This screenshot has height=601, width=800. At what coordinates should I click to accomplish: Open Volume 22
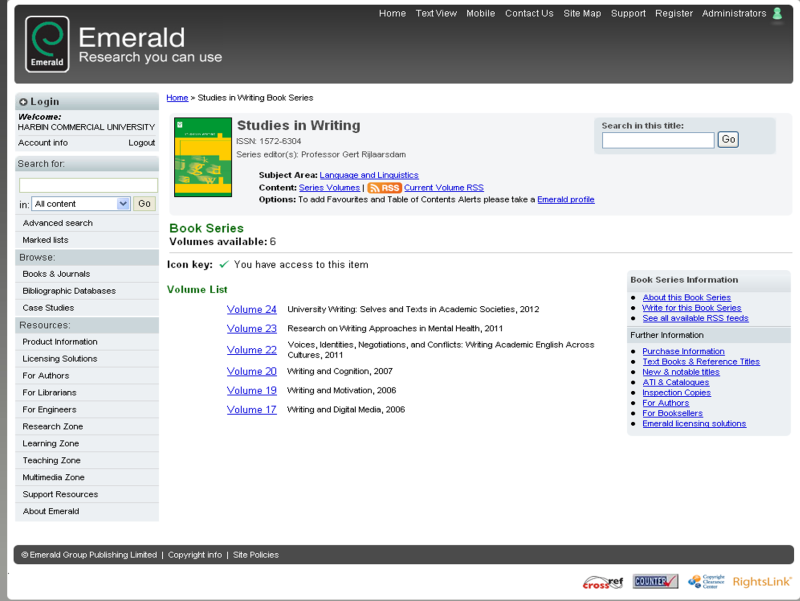pyautogui.click(x=252, y=350)
